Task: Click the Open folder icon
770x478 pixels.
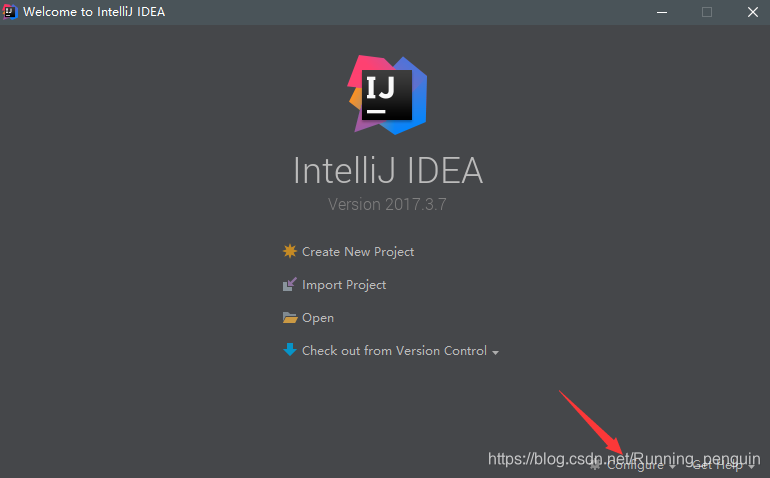Action: coord(290,318)
